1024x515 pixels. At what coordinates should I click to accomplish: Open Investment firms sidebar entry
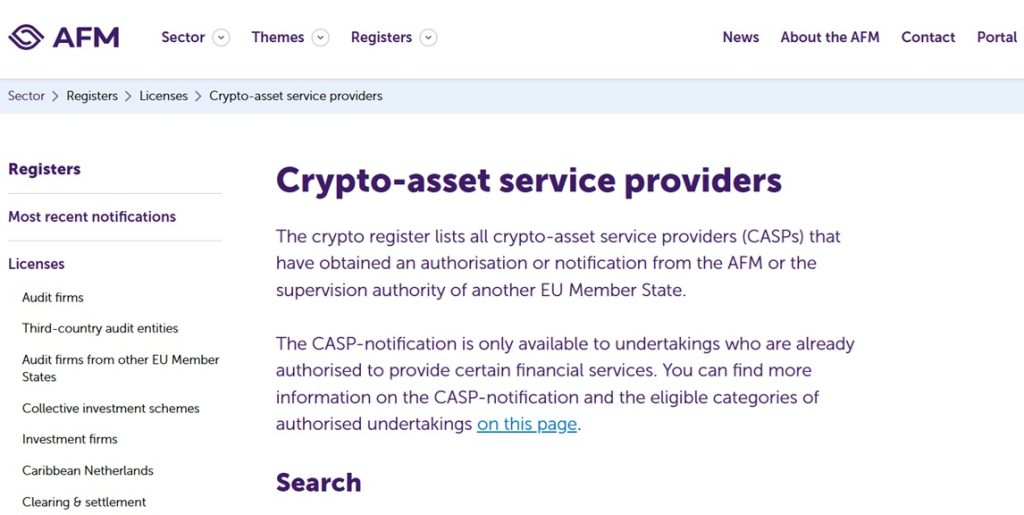[70, 439]
